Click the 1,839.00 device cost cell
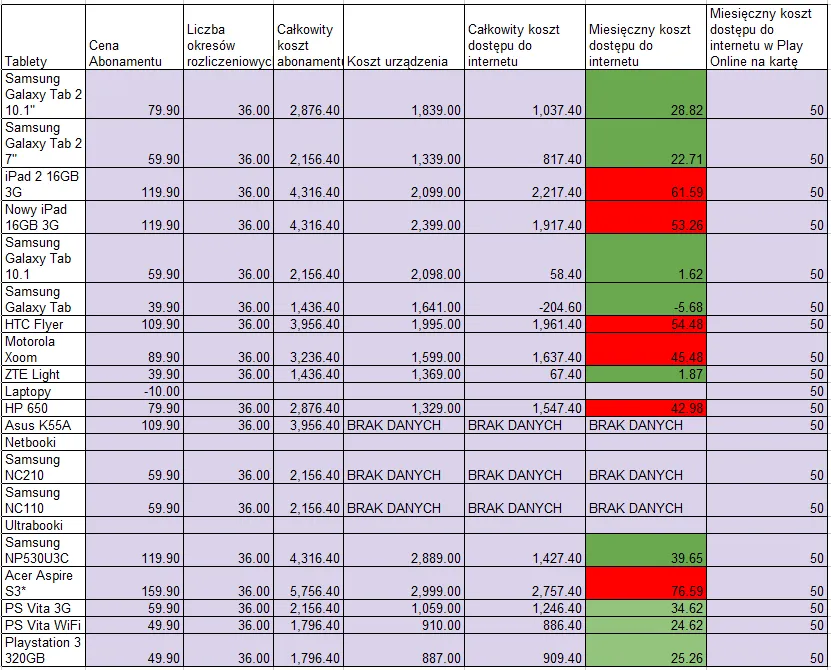The height and width of the screenshot is (670, 831). [404, 94]
